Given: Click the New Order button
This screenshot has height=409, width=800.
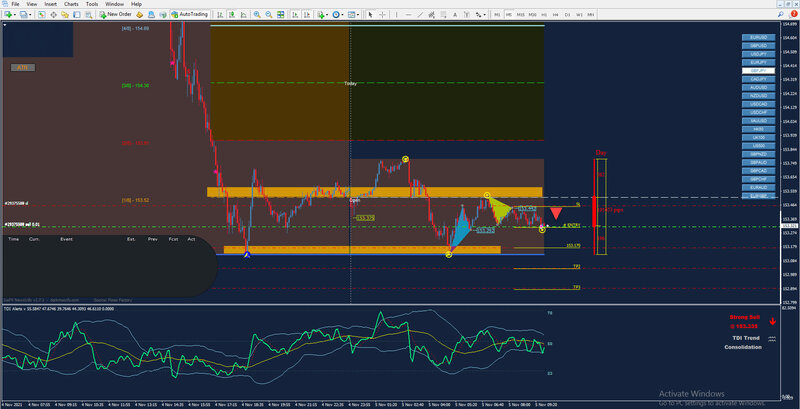Looking at the screenshot, I should [115, 14].
